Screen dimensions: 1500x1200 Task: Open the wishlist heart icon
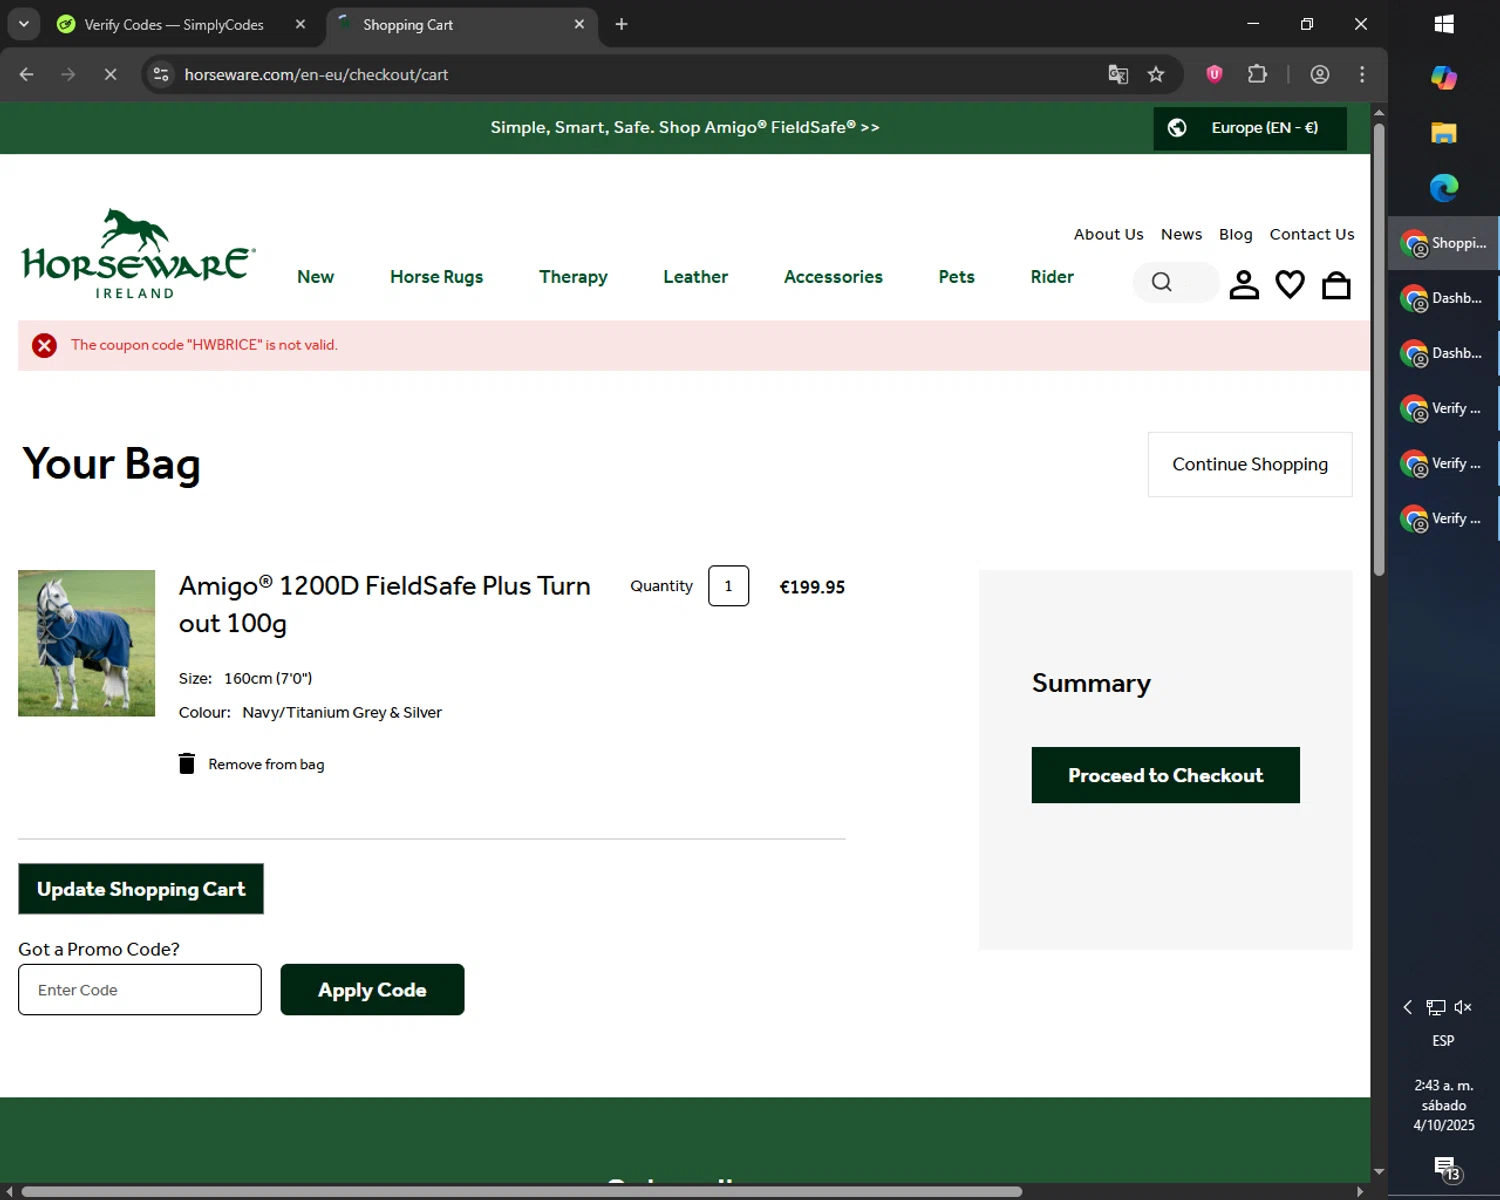click(x=1290, y=285)
